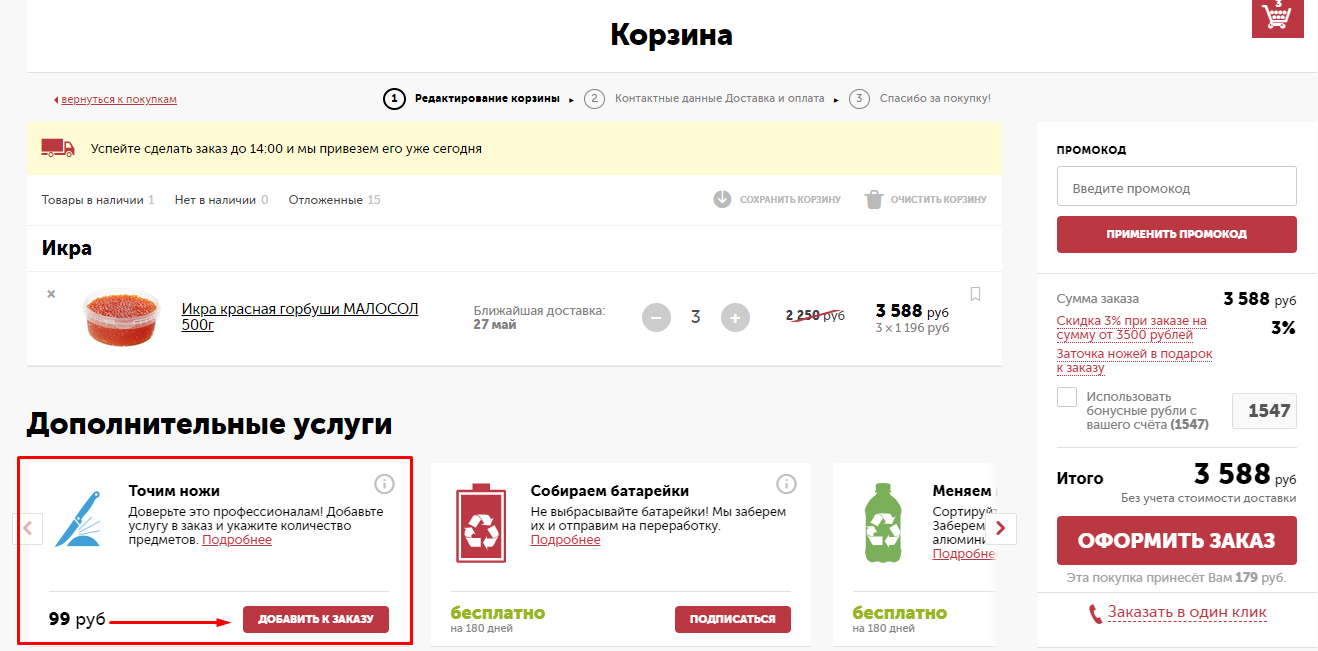Open Заточка ножей в подарок link

pyautogui.click(x=1135, y=361)
